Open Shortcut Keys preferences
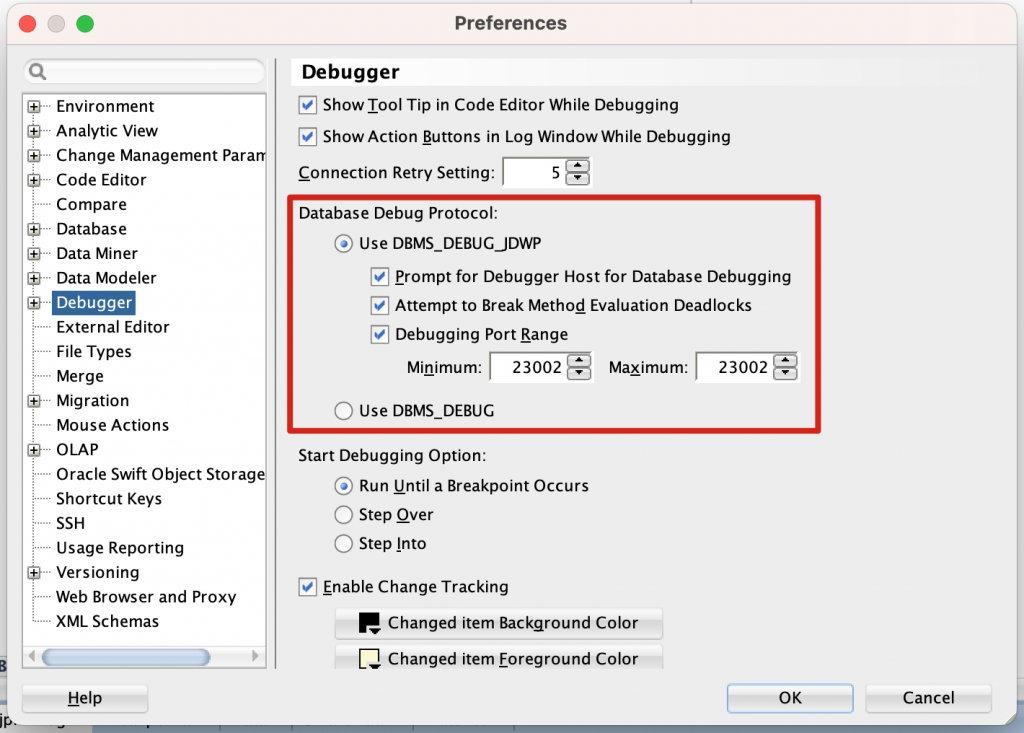The width and height of the screenshot is (1024, 733). (108, 499)
